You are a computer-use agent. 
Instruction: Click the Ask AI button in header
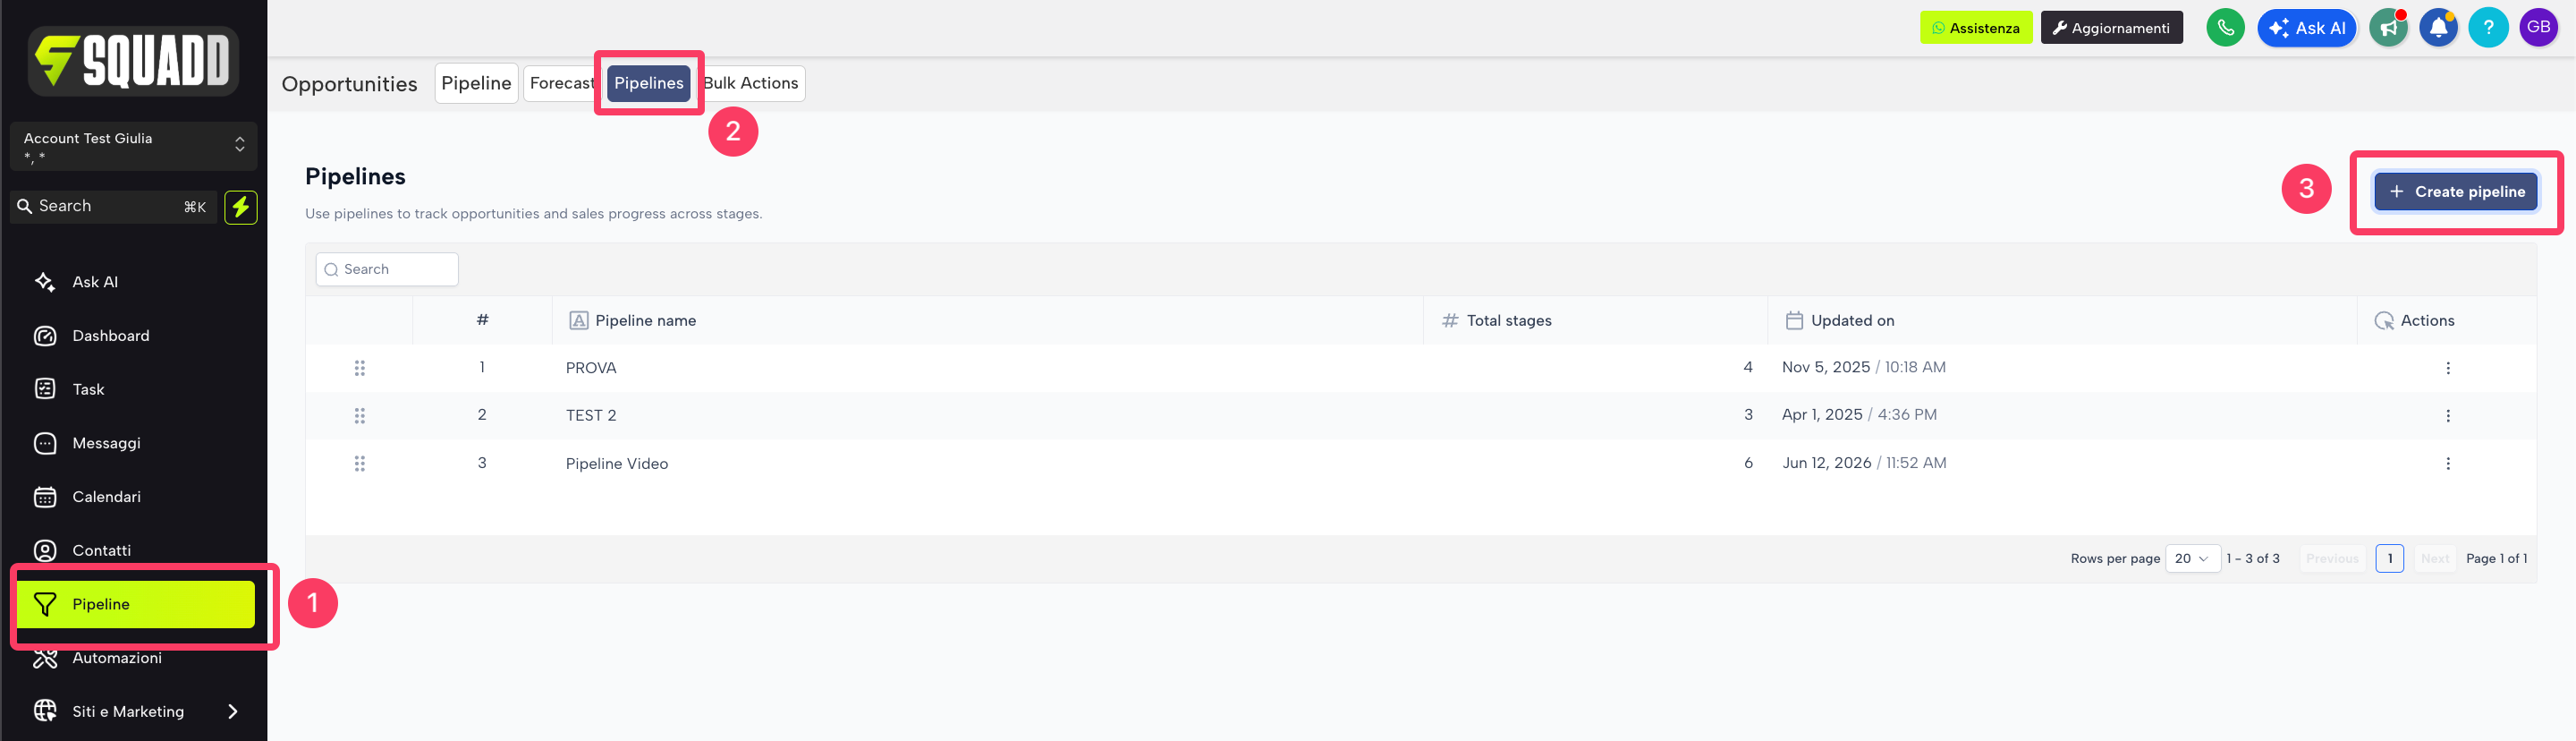(x=2306, y=28)
